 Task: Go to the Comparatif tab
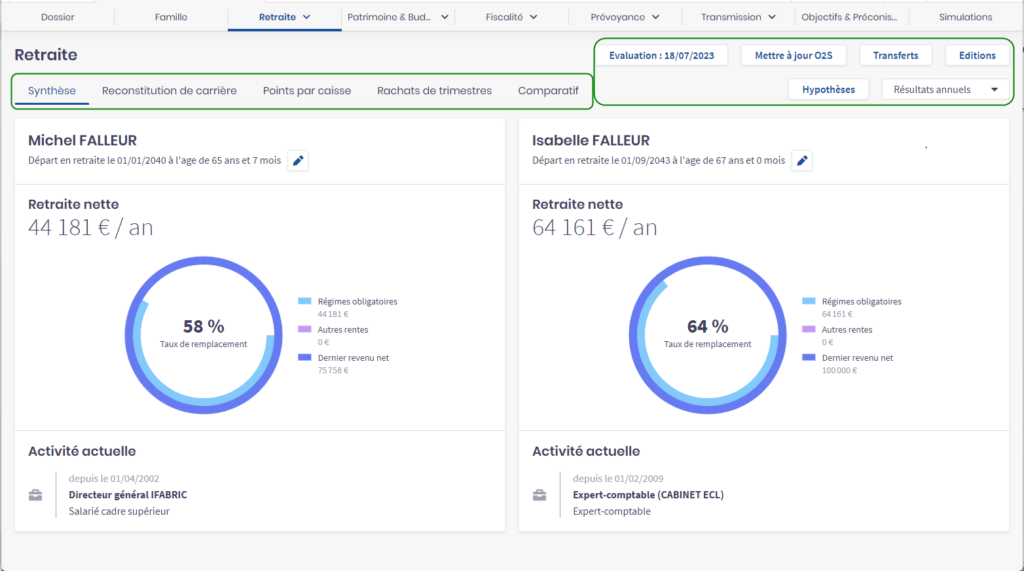click(548, 90)
